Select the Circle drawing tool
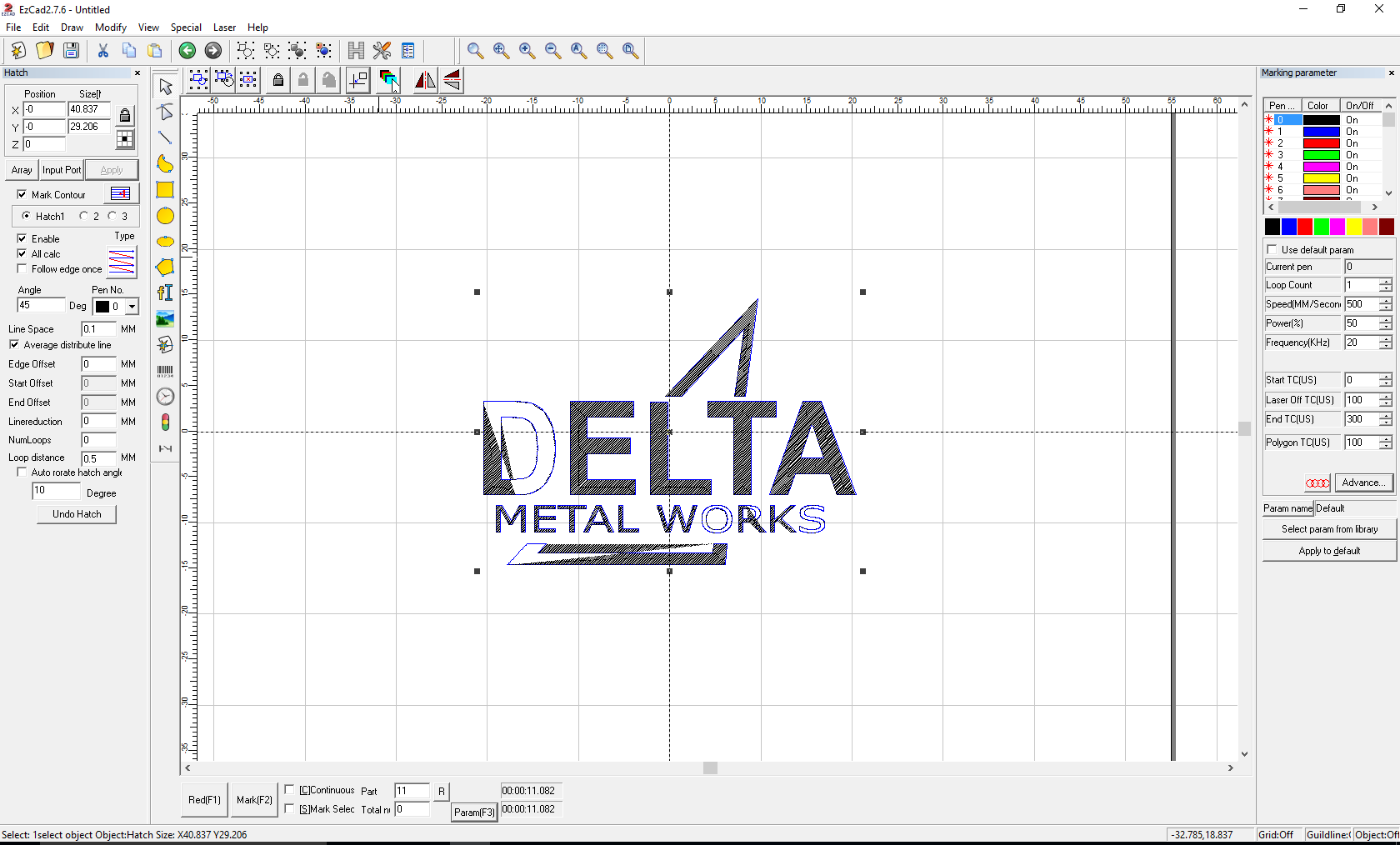 pyautogui.click(x=166, y=215)
